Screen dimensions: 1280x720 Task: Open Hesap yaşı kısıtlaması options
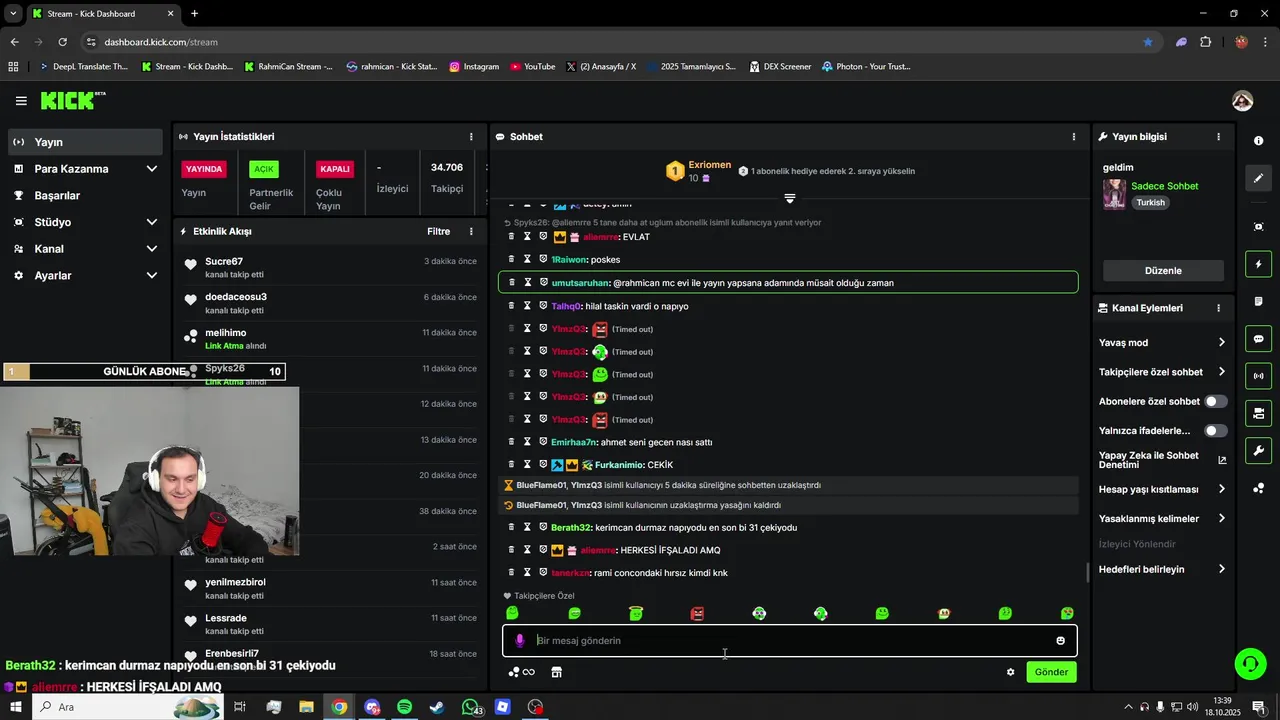[x=1162, y=489]
